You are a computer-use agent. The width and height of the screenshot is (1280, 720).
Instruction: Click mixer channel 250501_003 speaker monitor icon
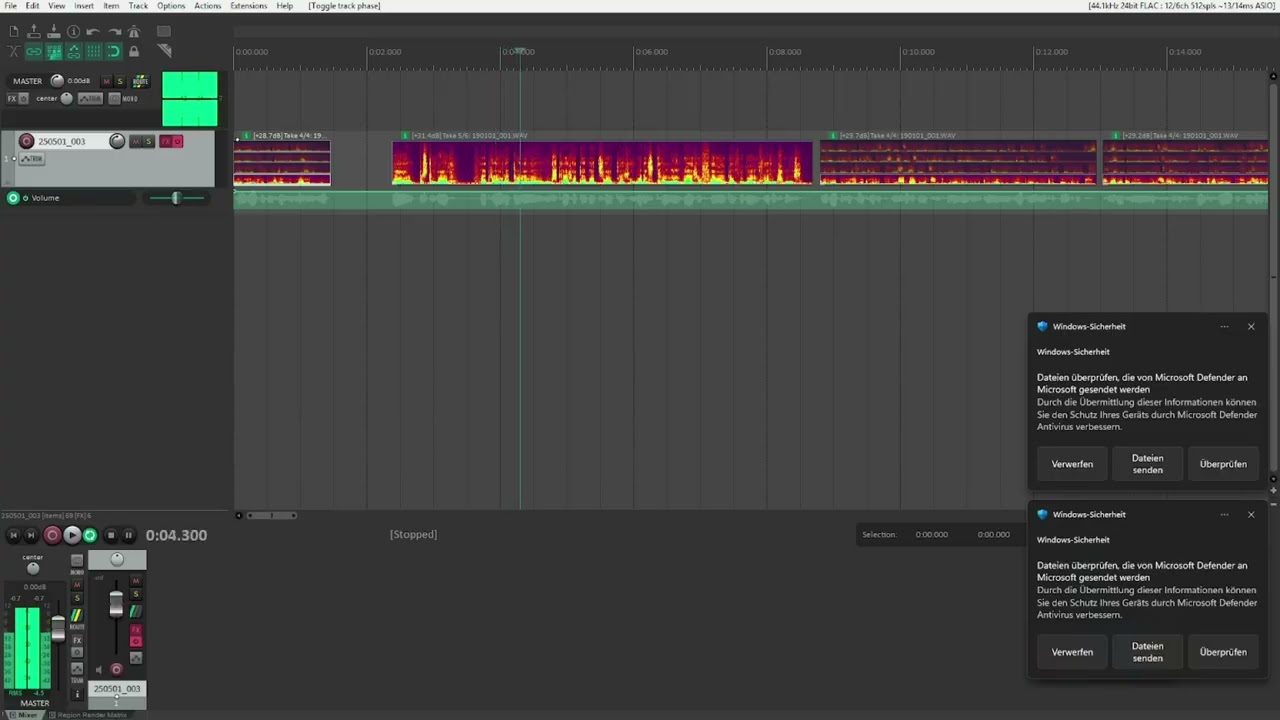[x=98, y=670]
